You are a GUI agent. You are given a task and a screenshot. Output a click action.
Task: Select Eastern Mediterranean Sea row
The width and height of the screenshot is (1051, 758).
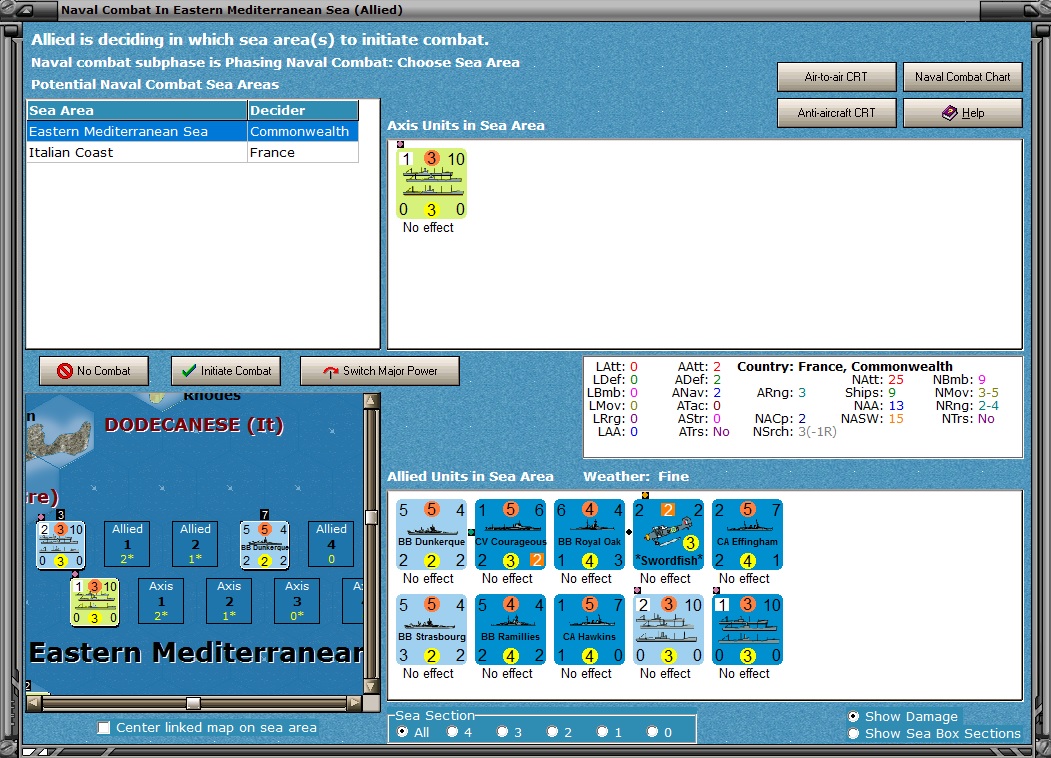pos(192,131)
